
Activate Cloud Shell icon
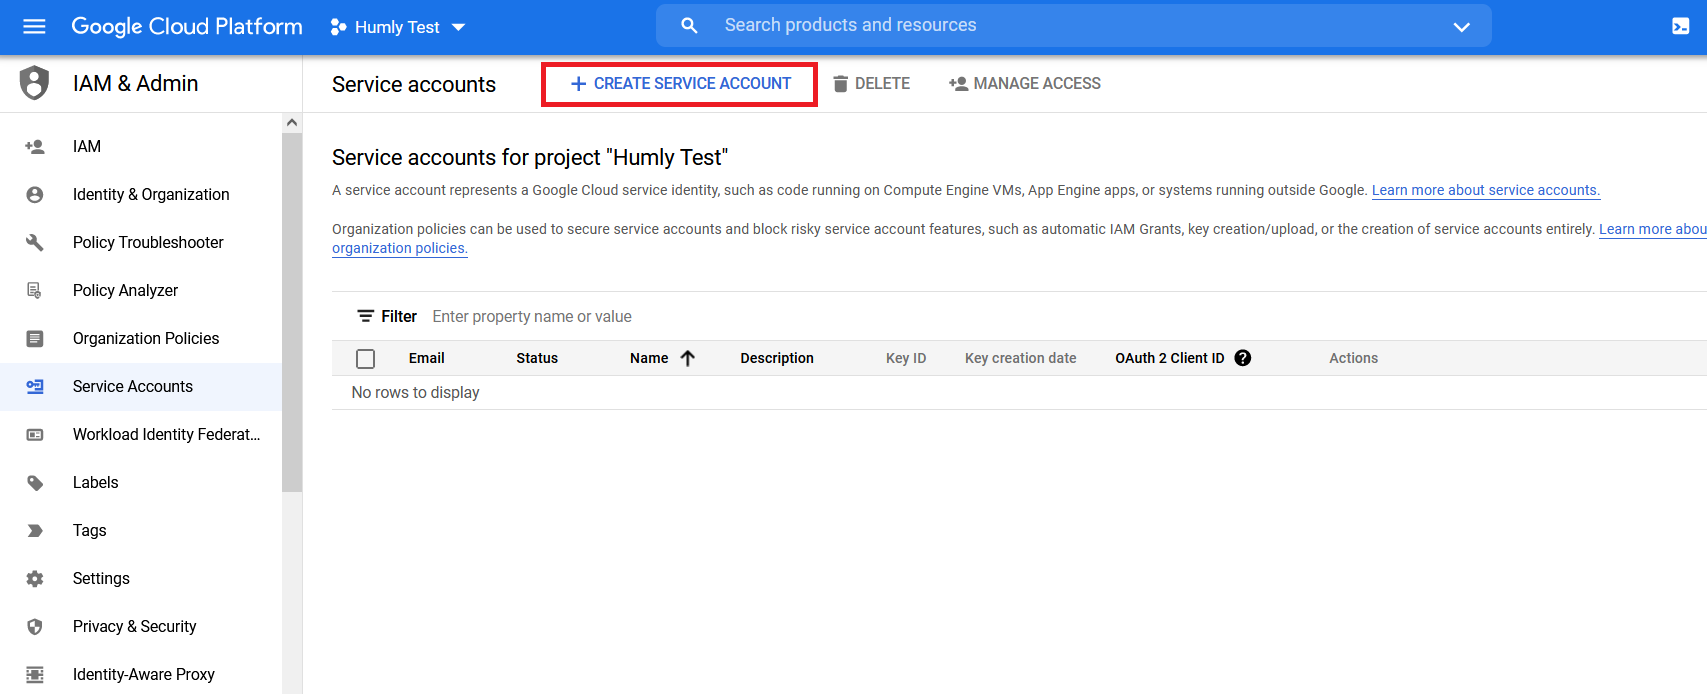[x=1681, y=26]
